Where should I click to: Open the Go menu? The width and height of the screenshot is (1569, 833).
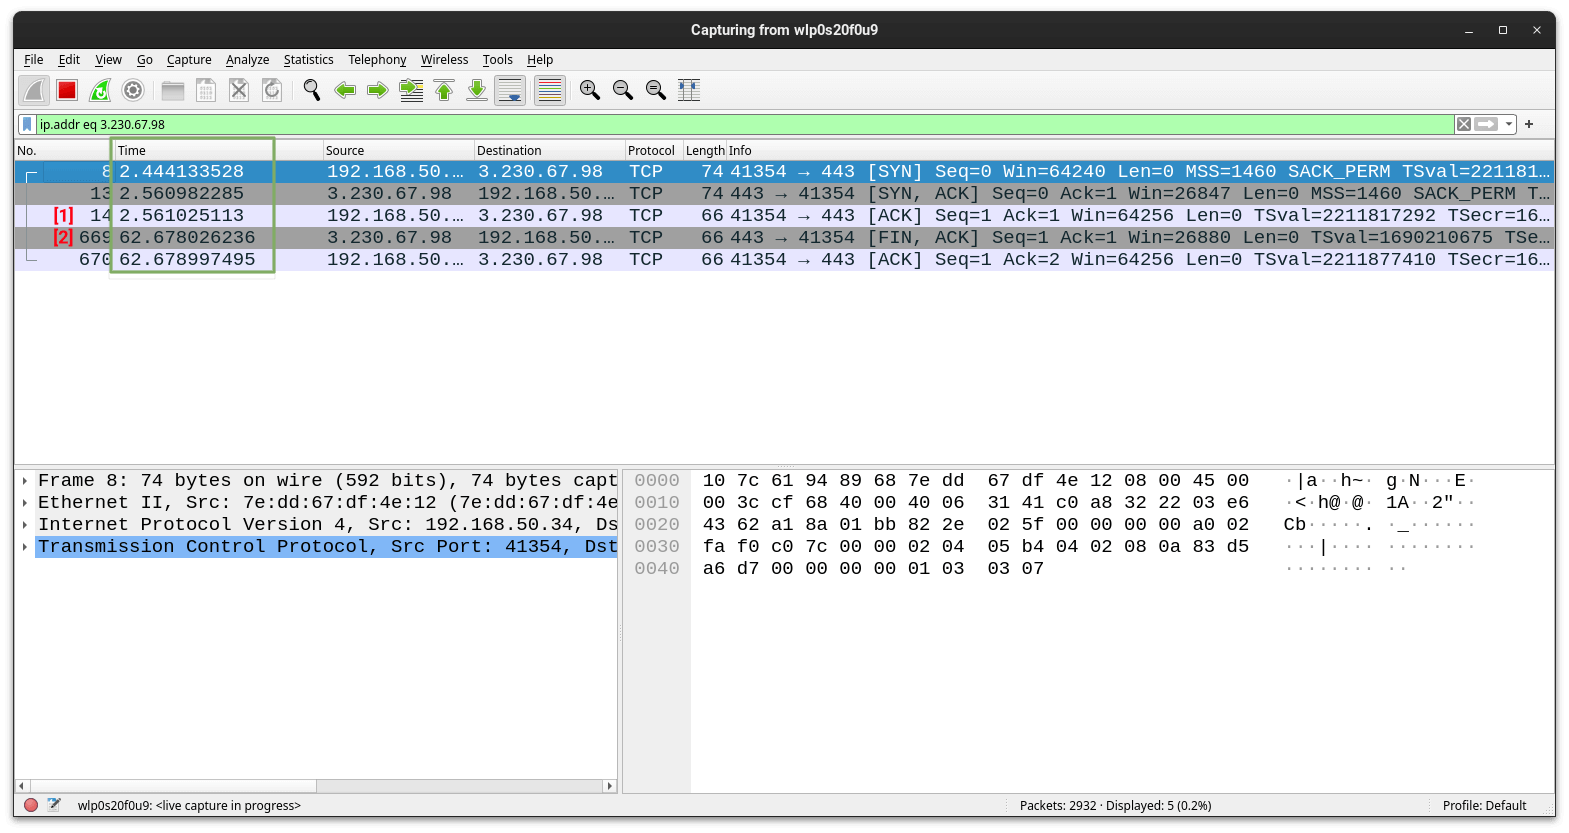click(145, 60)
